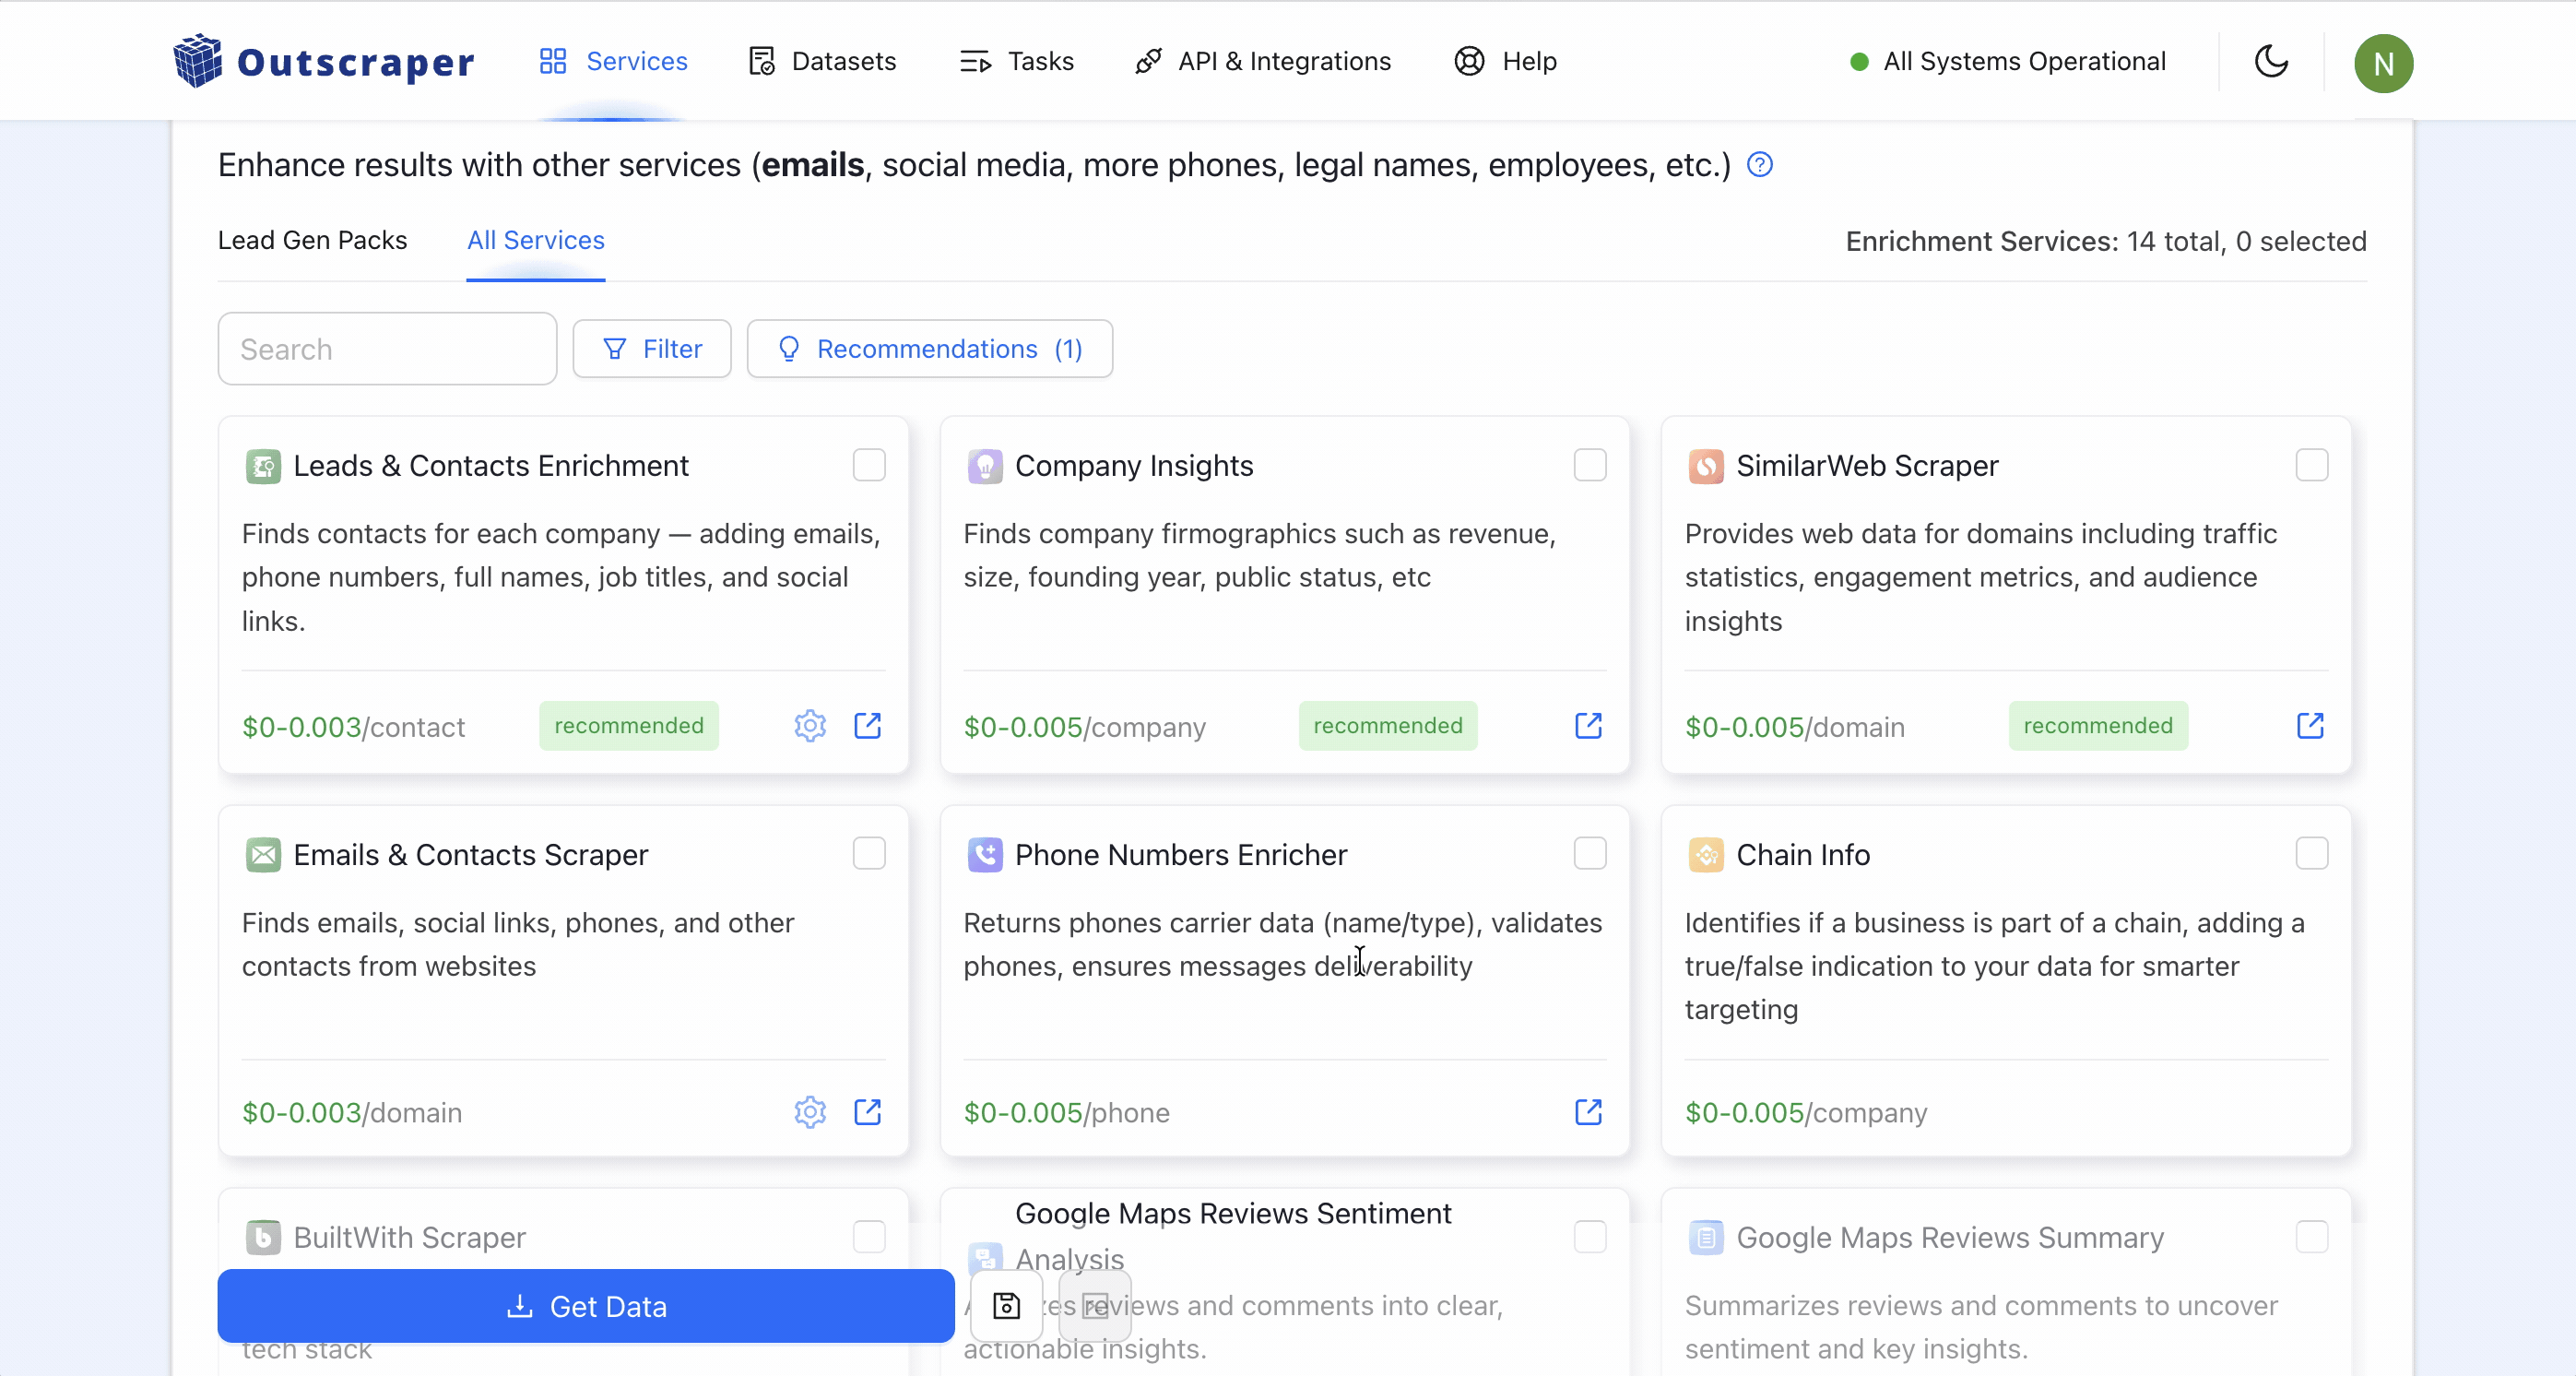
Task: Toggle dark mode moon icon
Action: pos(2271,61)
